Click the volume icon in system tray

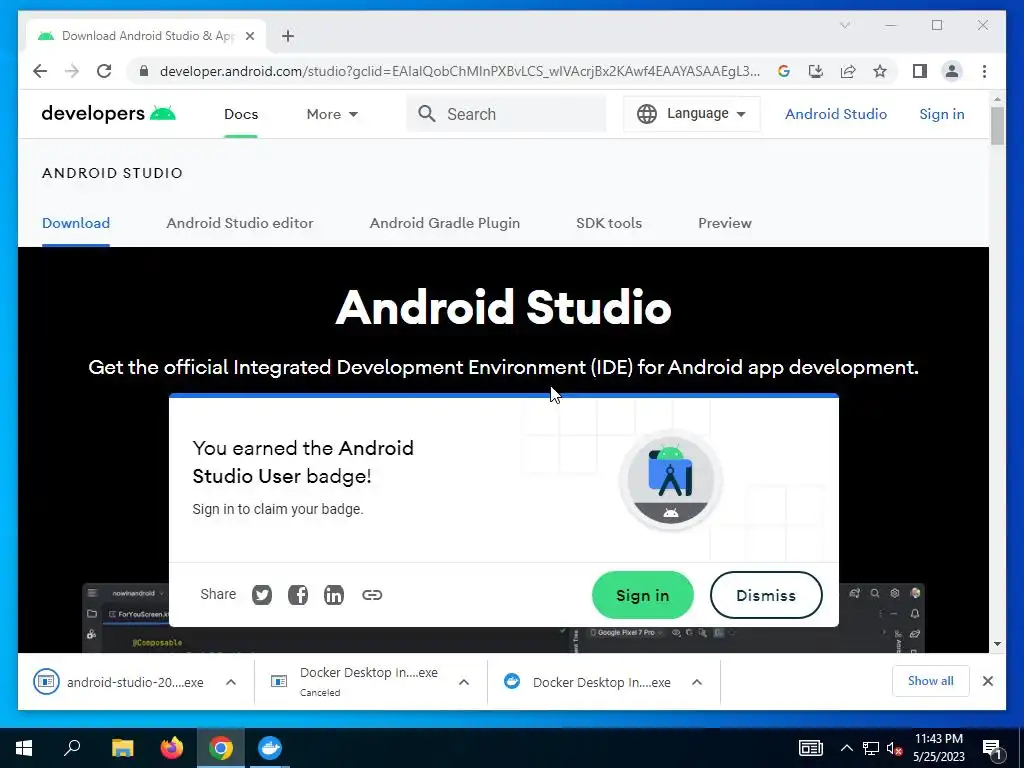[894, 748]
